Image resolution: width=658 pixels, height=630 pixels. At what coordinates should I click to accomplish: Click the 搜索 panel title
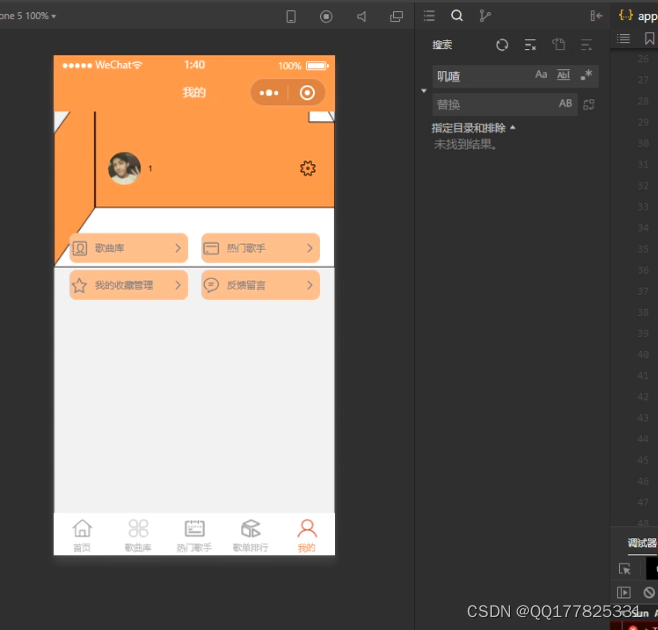pyautogui.click(x=442, y=44)
